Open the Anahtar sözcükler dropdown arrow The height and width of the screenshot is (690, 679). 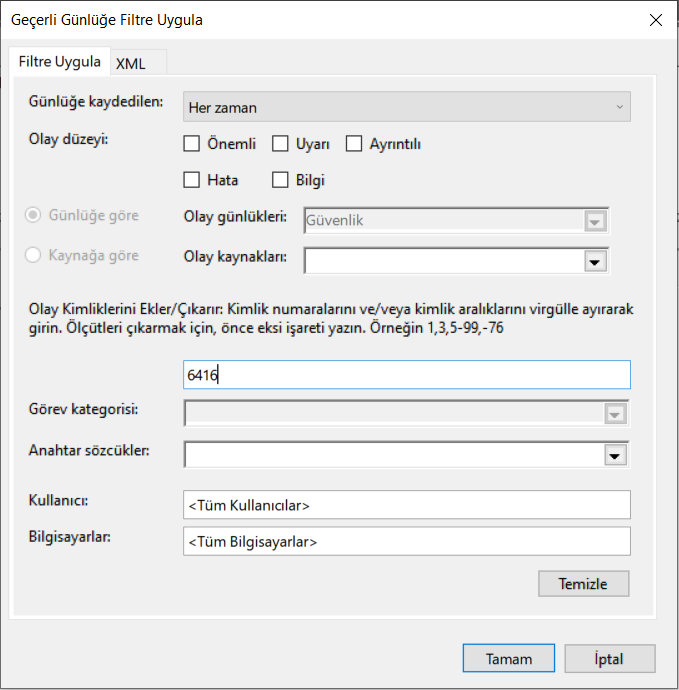tap(615, 455)
